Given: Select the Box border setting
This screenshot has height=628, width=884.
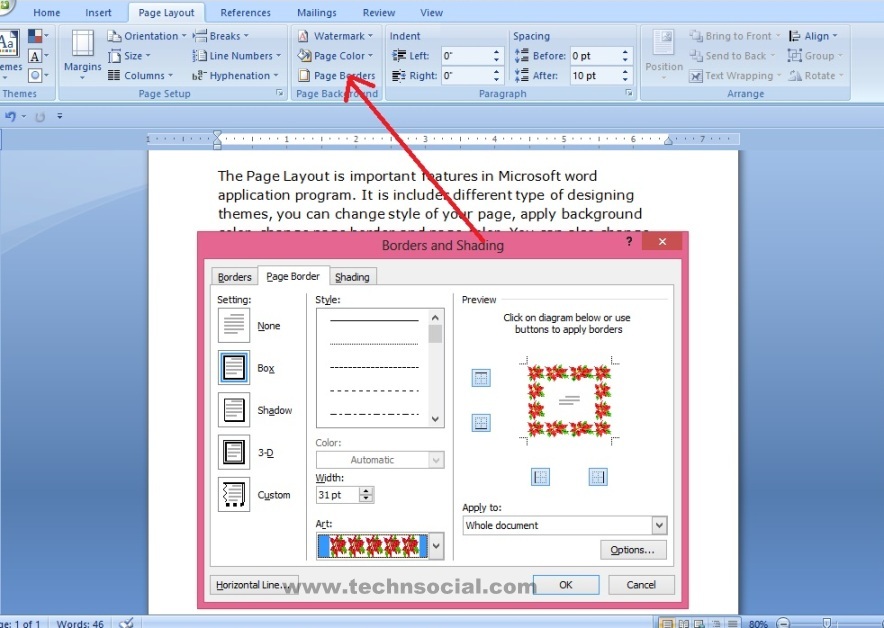Looking at the screenshot, I should 237,367.
